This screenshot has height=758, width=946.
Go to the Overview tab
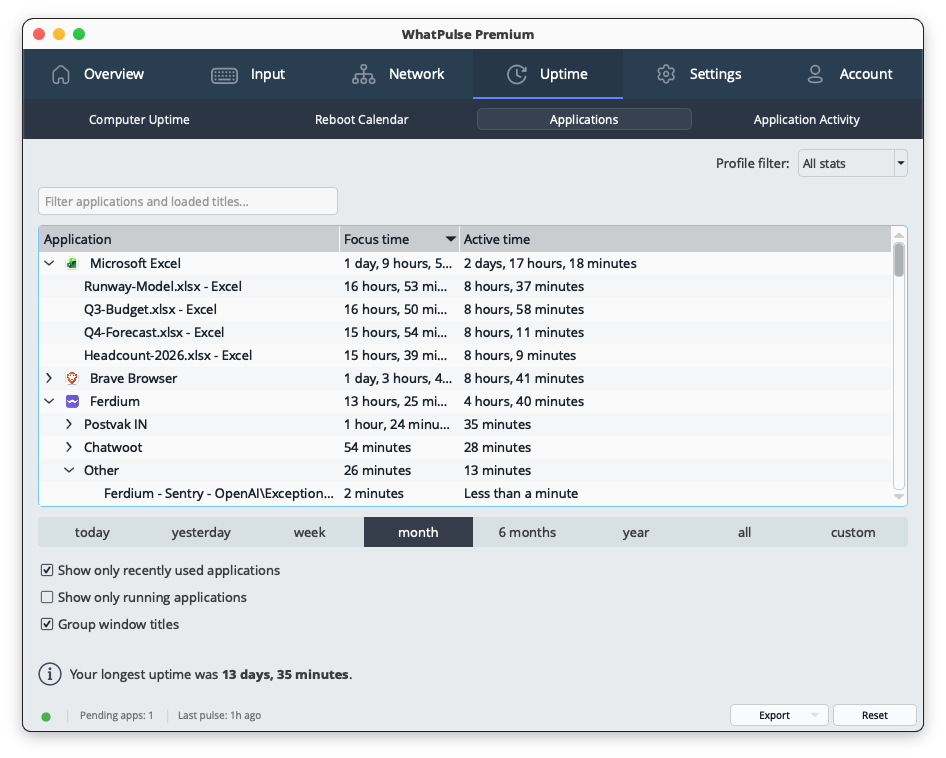tap(98, 74)
